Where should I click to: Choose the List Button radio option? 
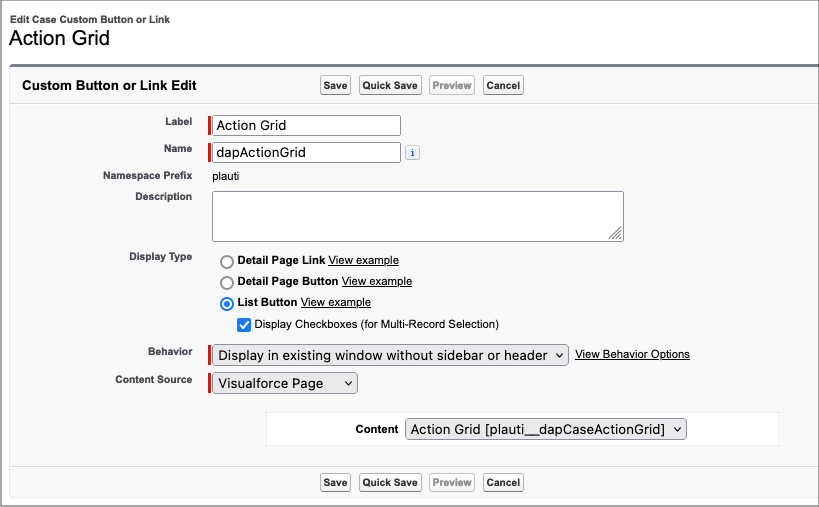click(227, 303)
